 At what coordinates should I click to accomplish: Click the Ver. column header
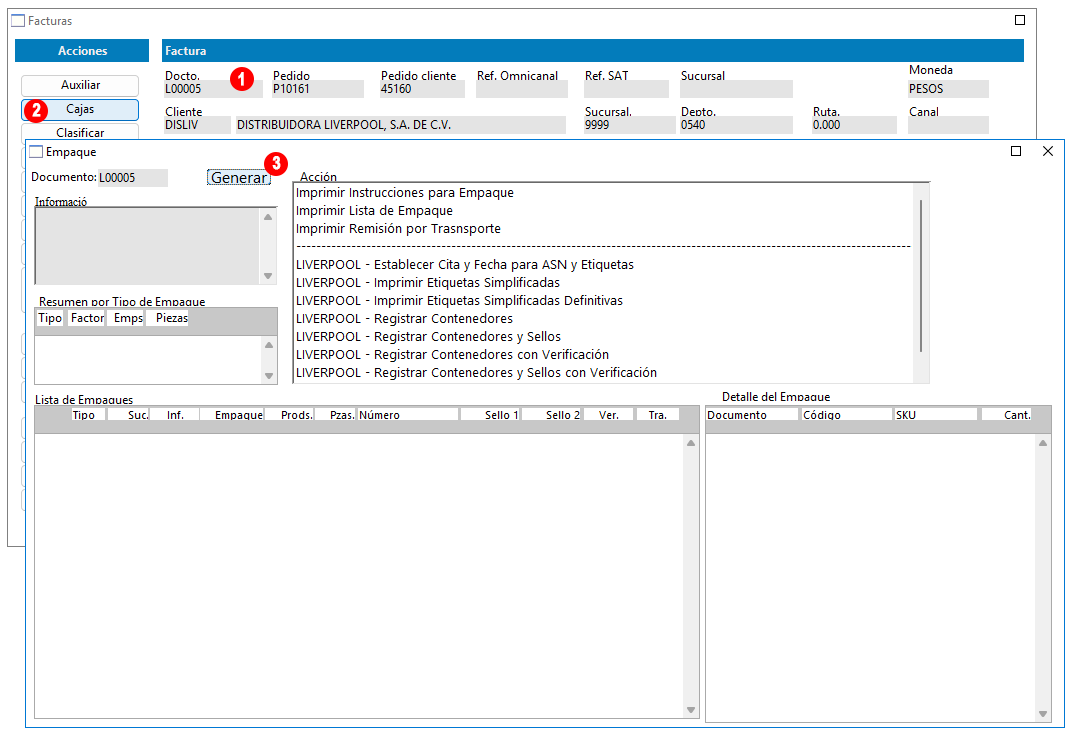pyautogui.click(x=609, y=415)
